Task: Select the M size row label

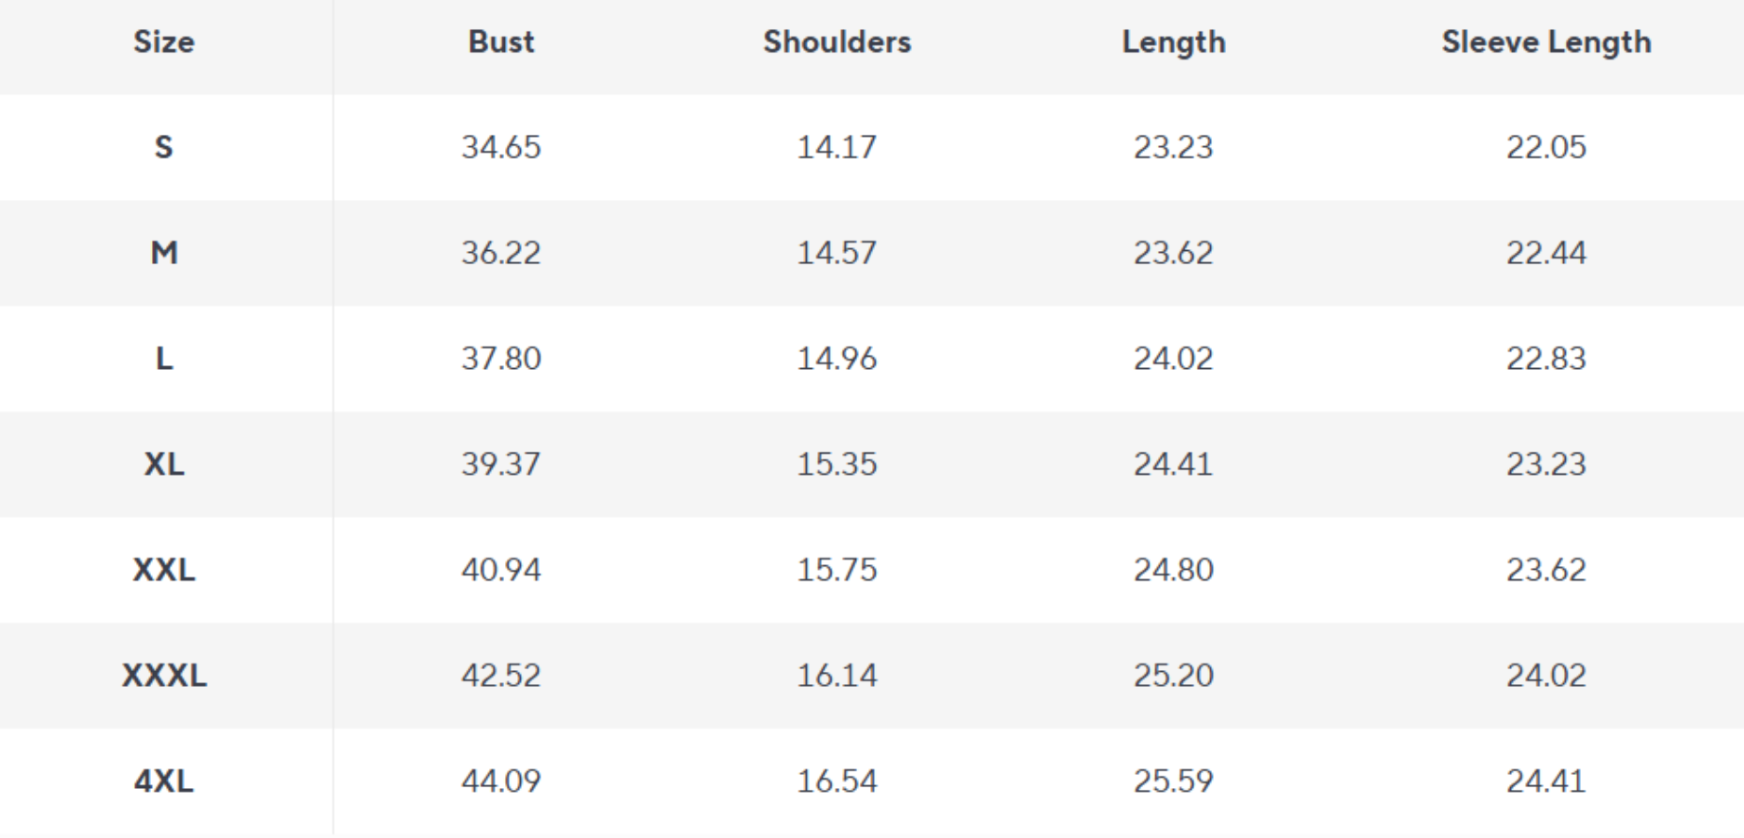Action: [x=164, y=253]
